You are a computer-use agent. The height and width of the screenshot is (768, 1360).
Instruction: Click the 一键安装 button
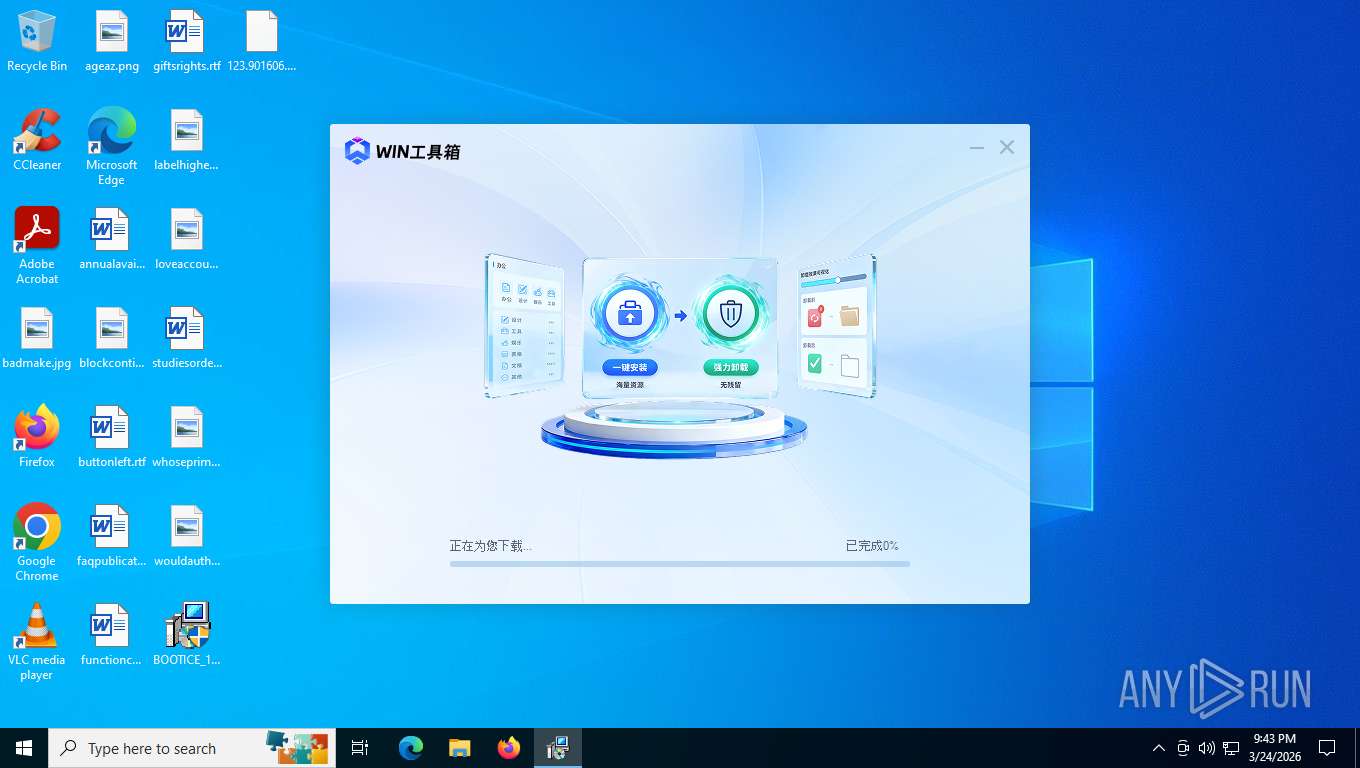pyautogui.click(x=630, y=367)
